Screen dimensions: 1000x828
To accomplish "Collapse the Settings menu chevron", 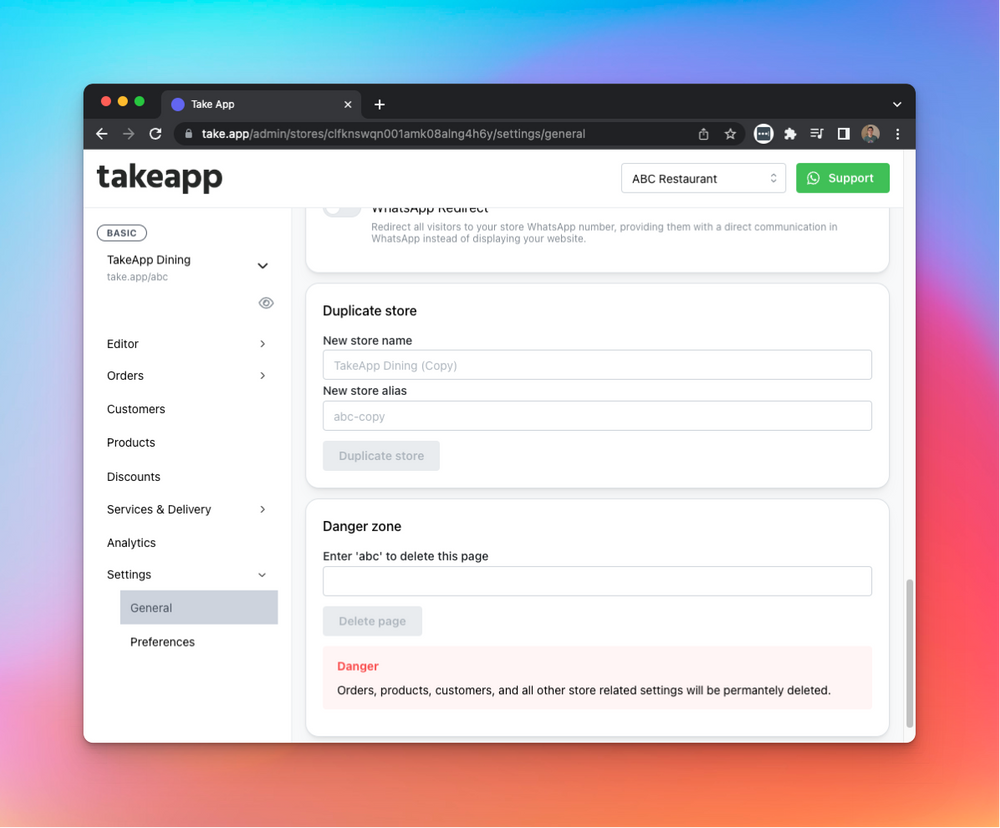I will [x=262, y=575].
